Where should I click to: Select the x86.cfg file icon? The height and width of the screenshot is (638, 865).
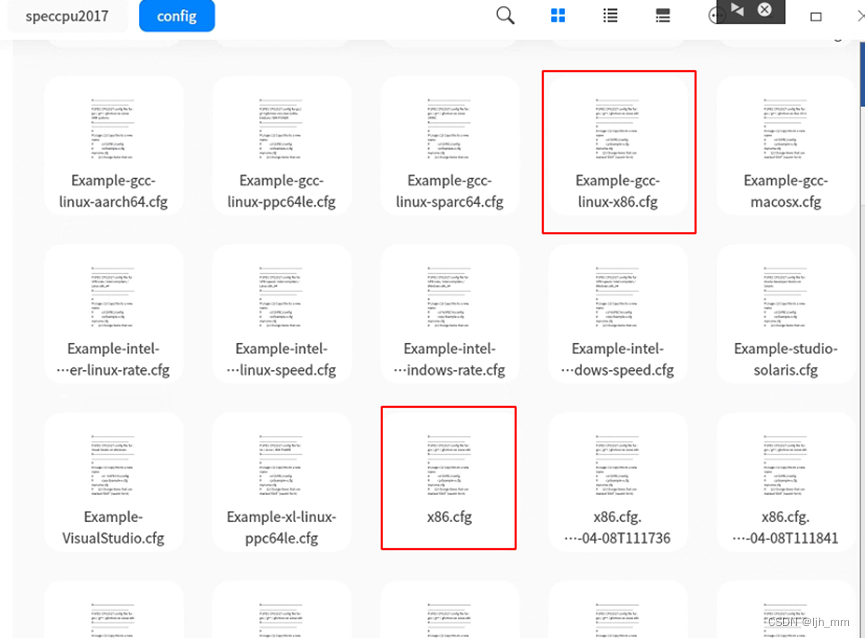(x=449, y=466)
